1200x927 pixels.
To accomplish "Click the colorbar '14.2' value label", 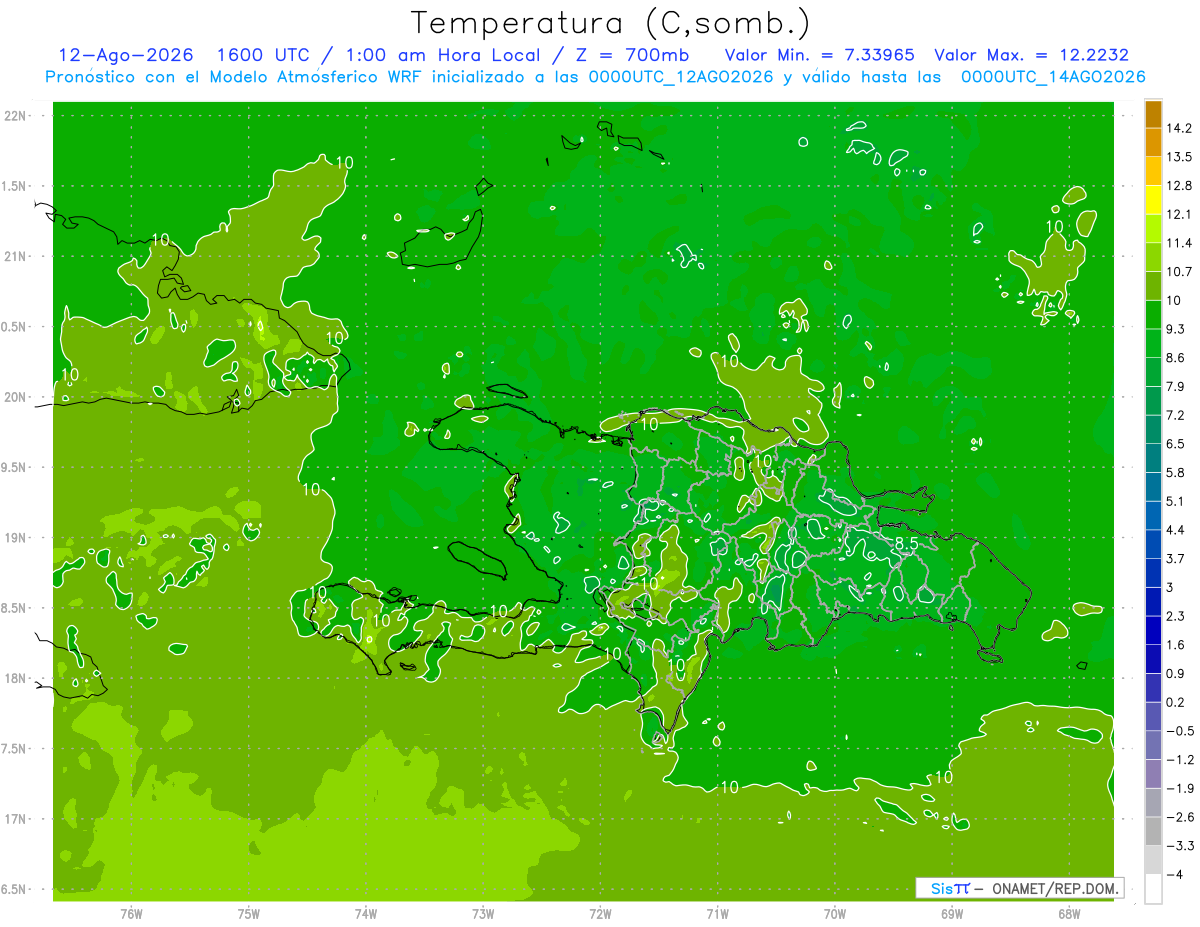I will pos(1178,128).
